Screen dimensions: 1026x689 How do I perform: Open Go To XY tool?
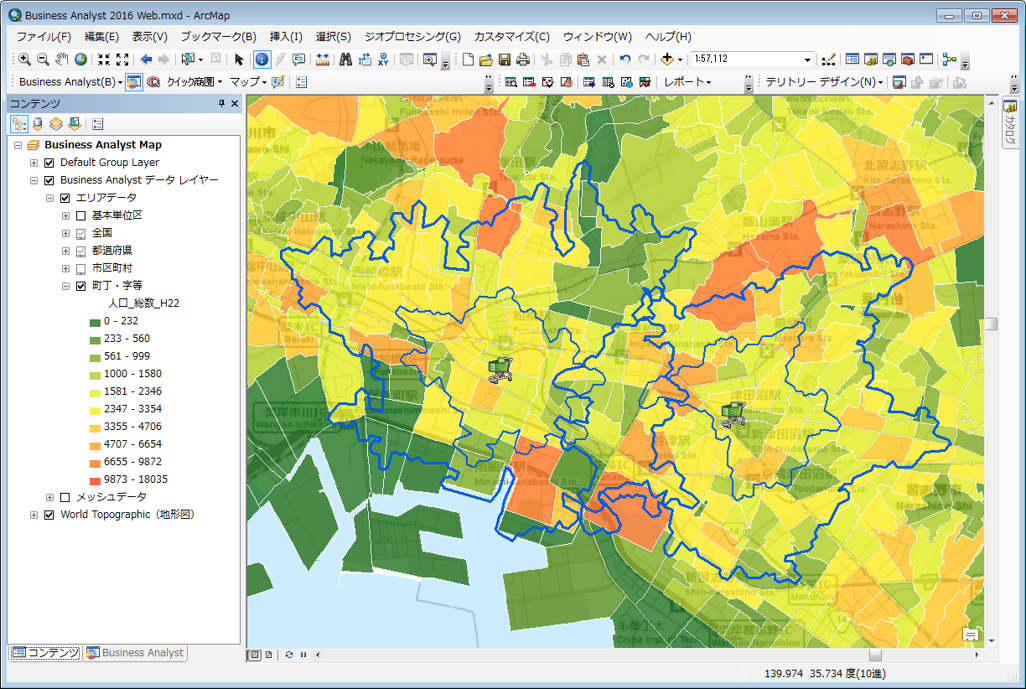[383, 60]
